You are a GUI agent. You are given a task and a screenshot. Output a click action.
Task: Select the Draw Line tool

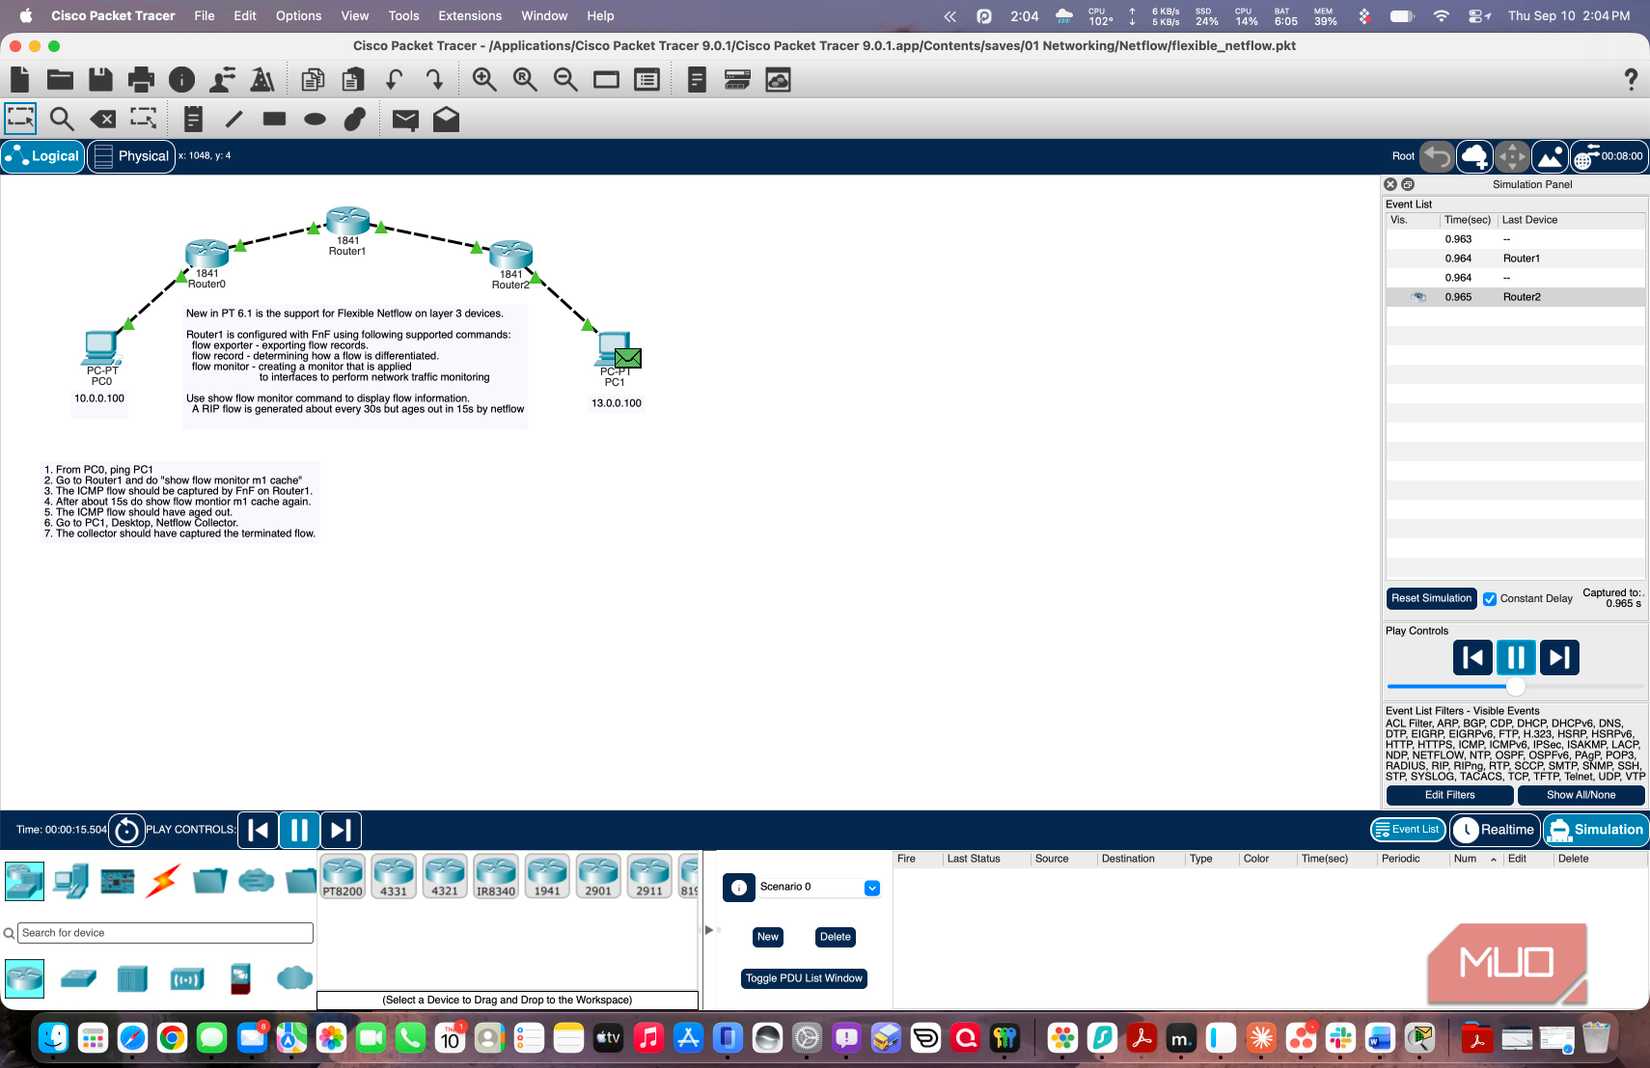click(x=234, y=120)
